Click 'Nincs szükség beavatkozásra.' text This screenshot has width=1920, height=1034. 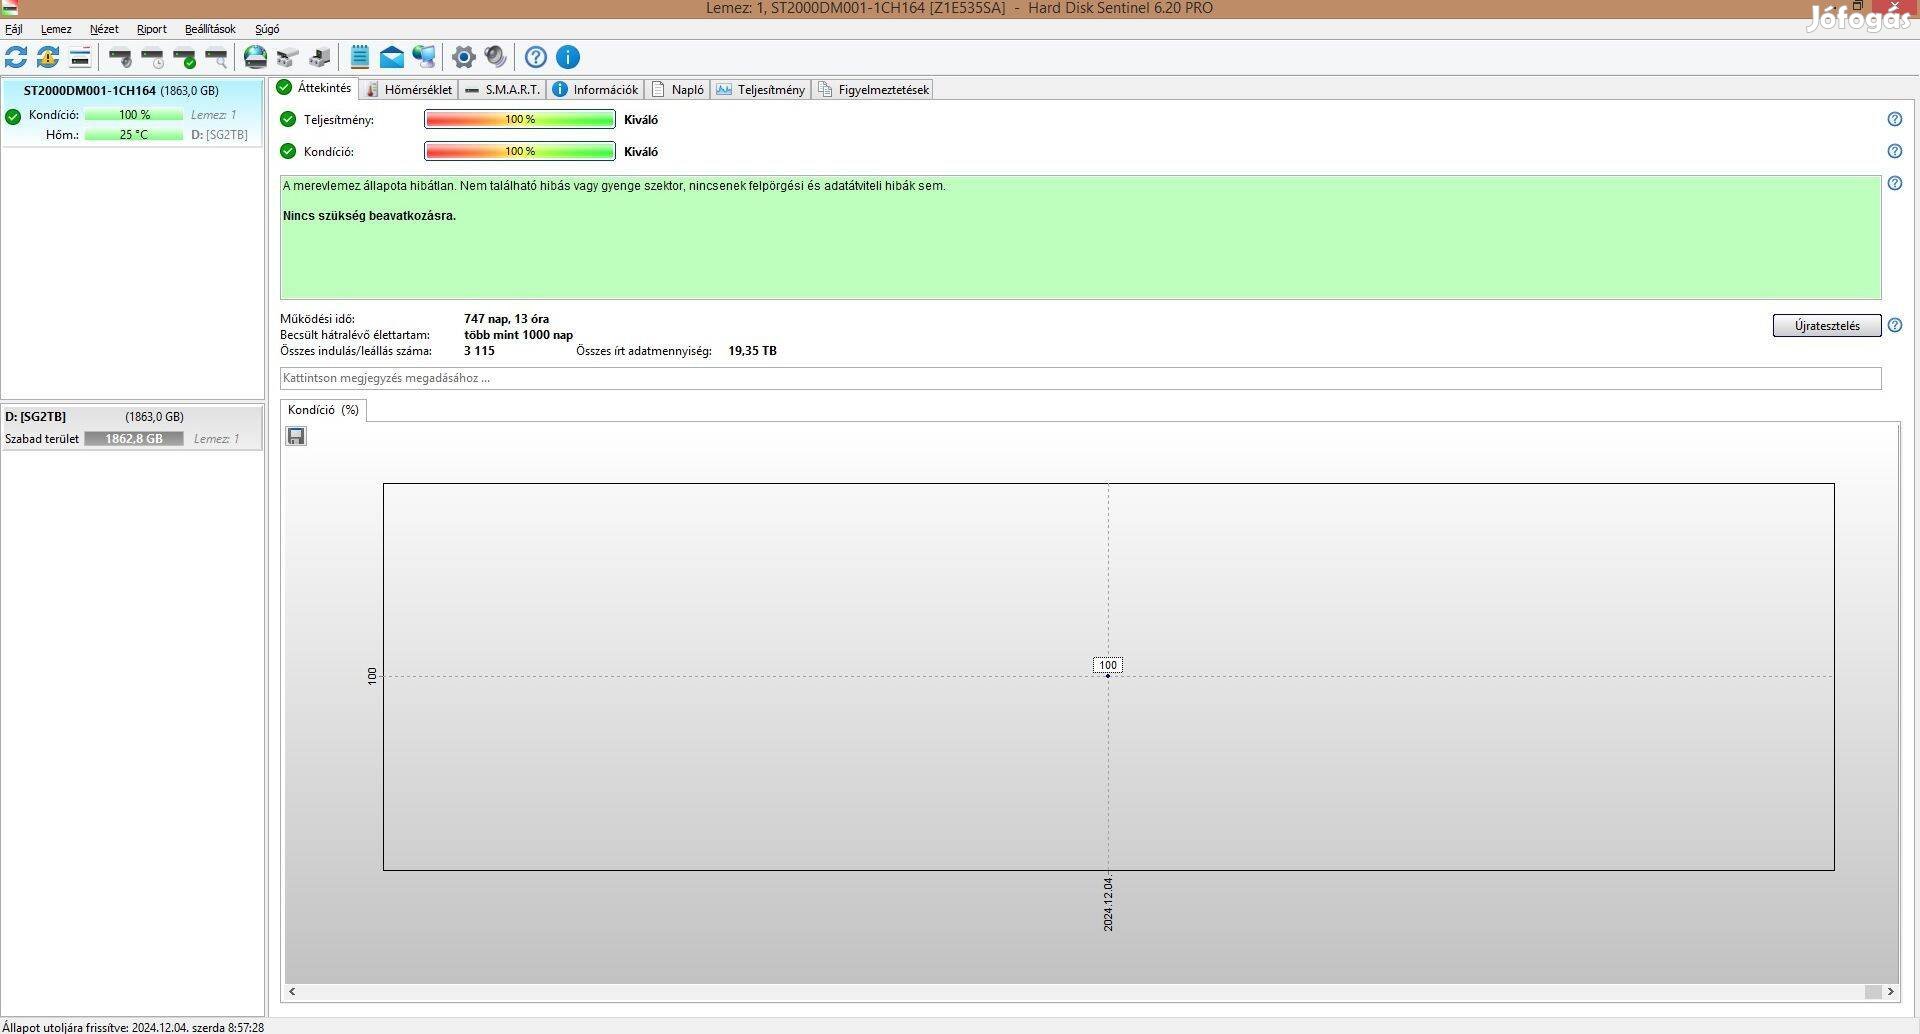pos(369,216)
